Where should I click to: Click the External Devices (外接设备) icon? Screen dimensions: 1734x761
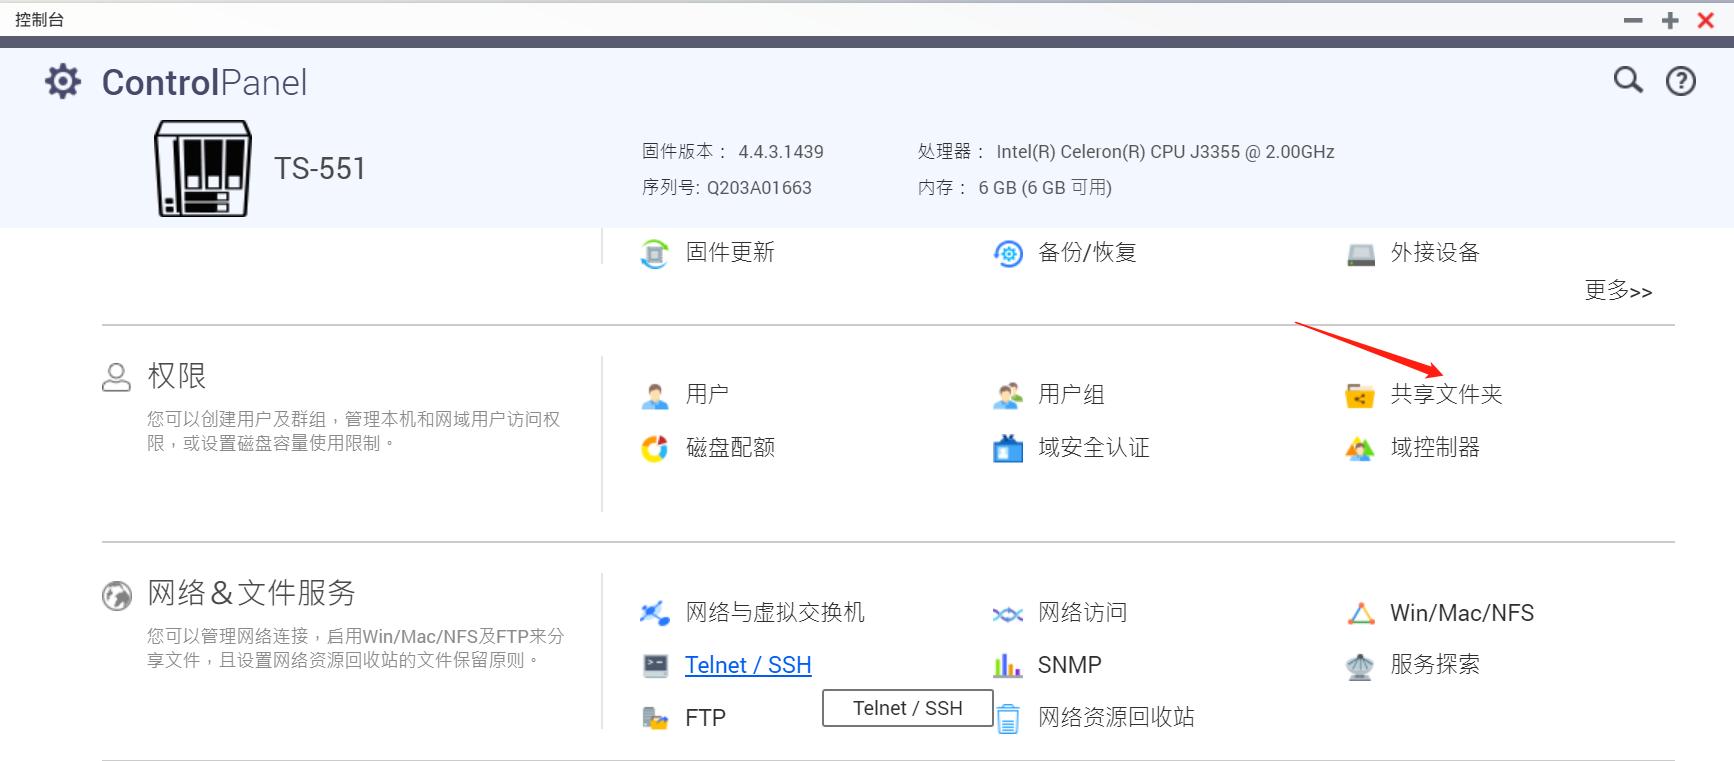[x=1361, y=254]
